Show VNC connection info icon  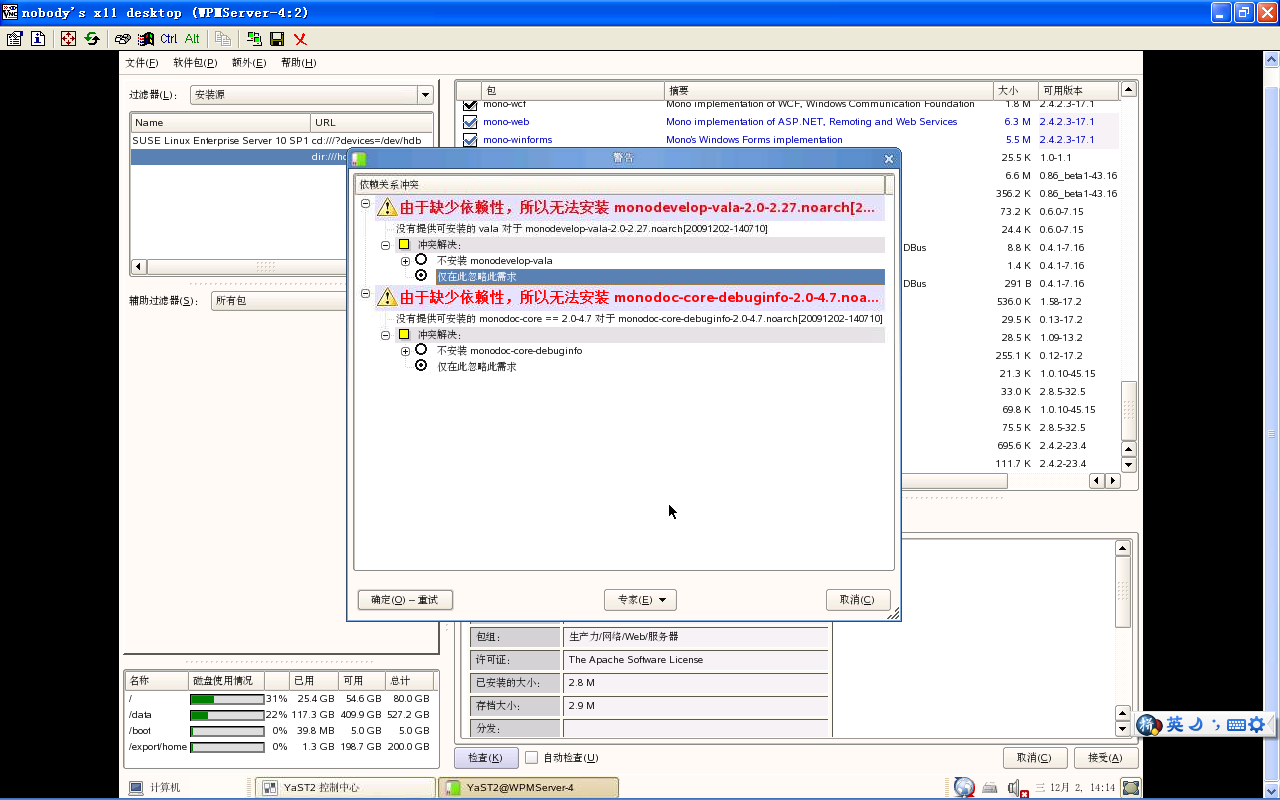[38, 38]
